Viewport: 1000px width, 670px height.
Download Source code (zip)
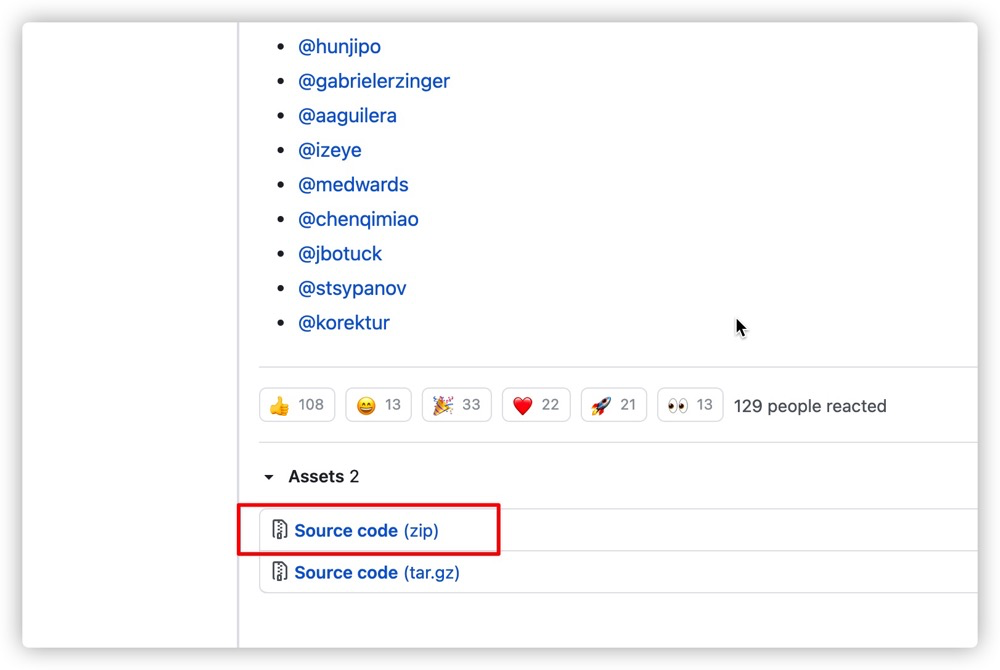(366, 530)
